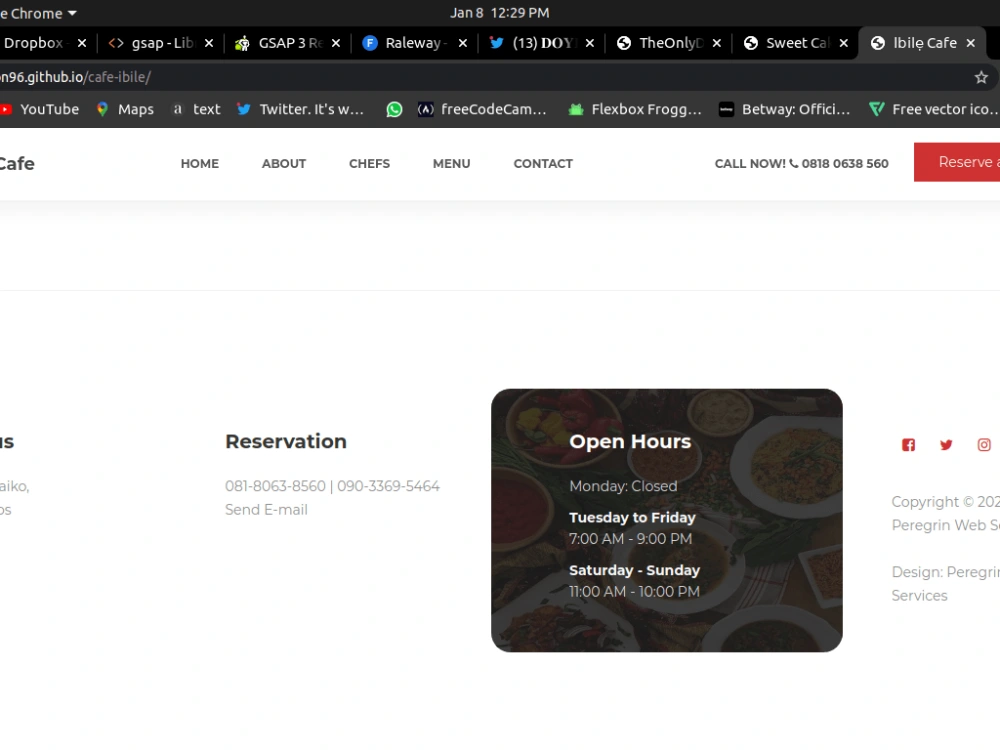
Task: Close the TheOnlyD tab
Action: pos(716,43)
